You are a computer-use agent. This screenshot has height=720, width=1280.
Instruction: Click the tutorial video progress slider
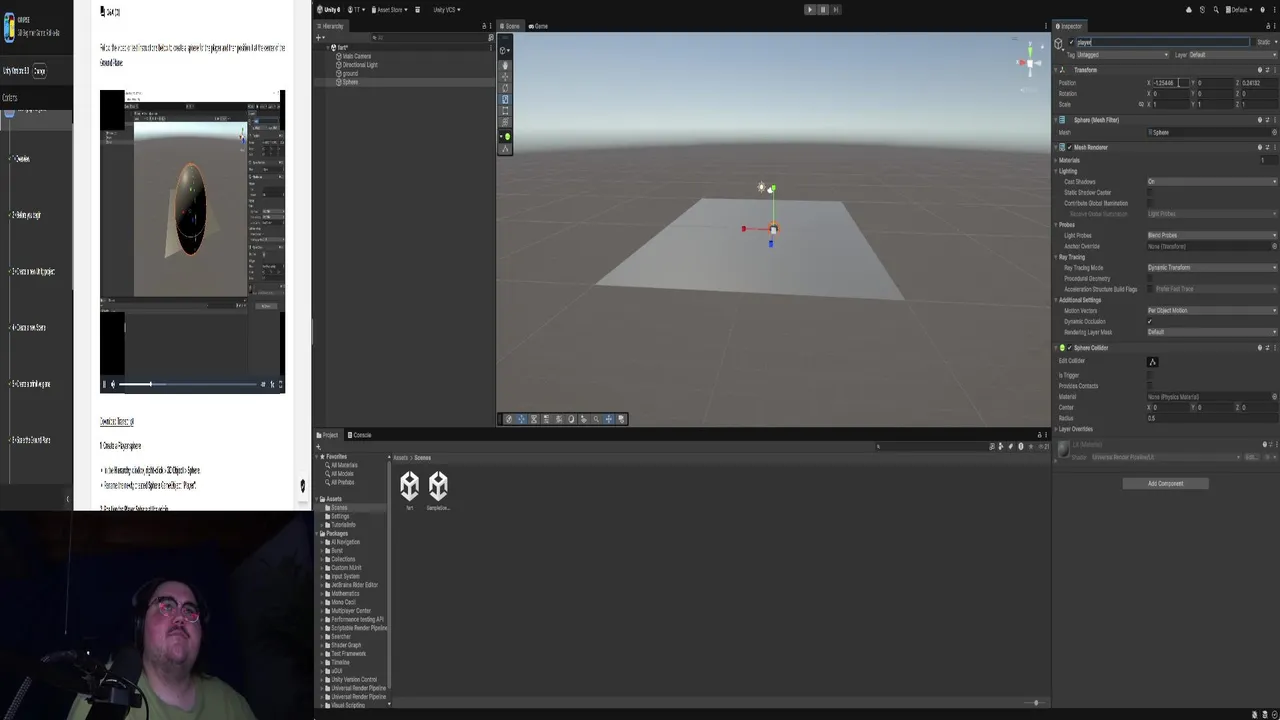(189, 384)
